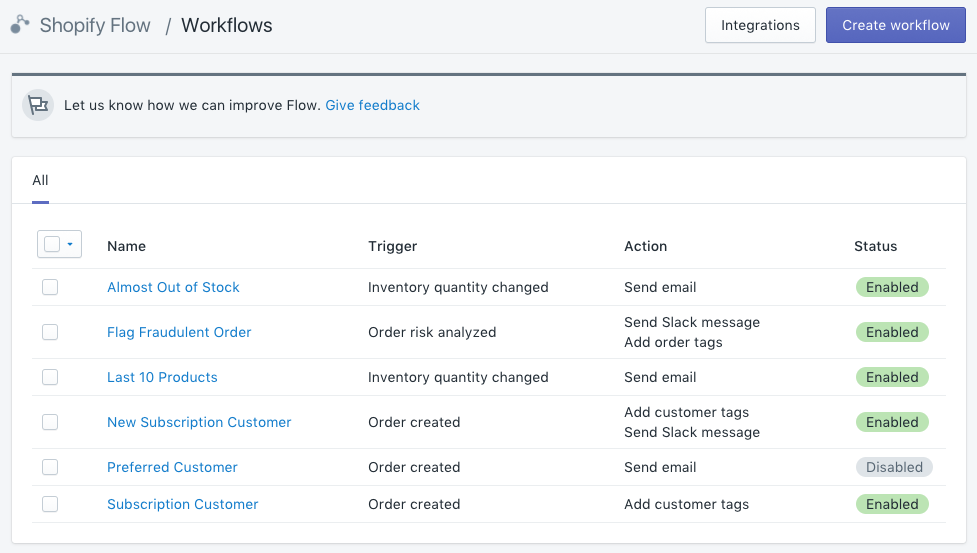
Task: Open the Integrations page
Action: pyautogui.click(x=760, y=25)
